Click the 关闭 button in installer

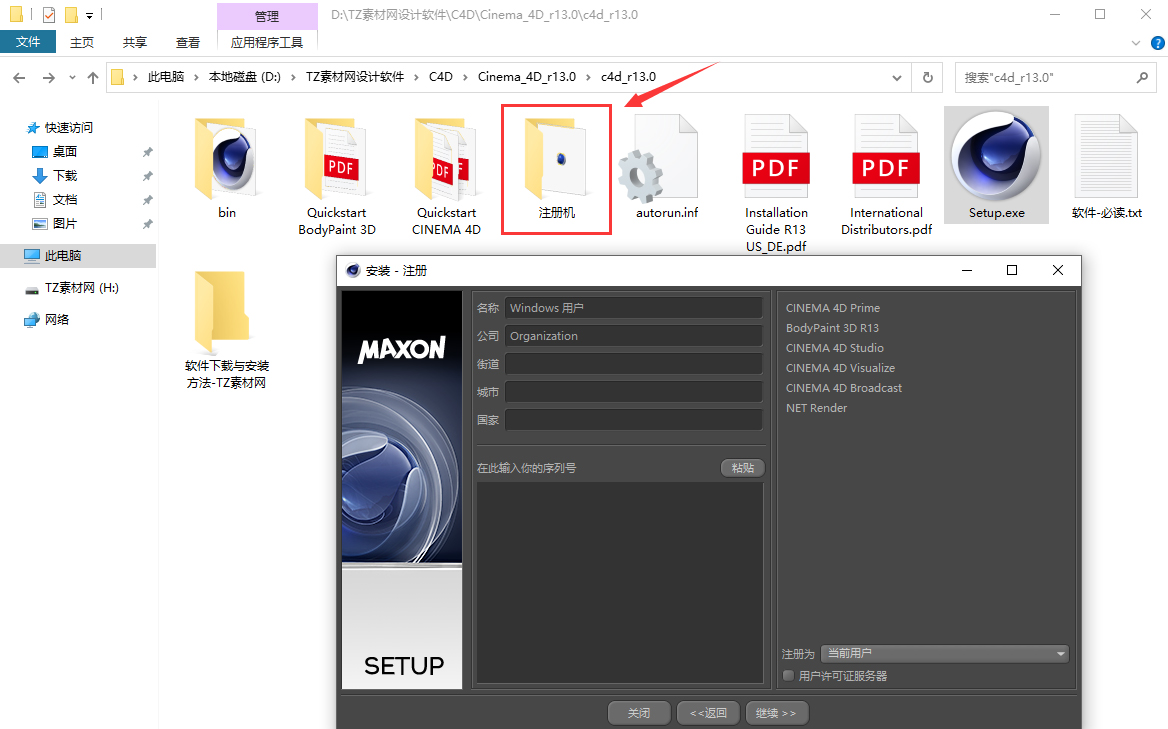point(639,713)
